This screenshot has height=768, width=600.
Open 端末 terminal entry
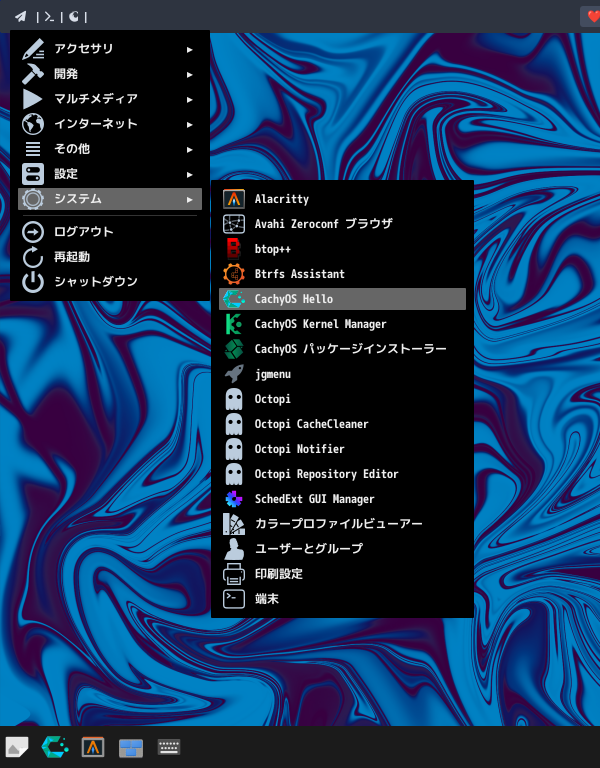click(x=342, y=599)
